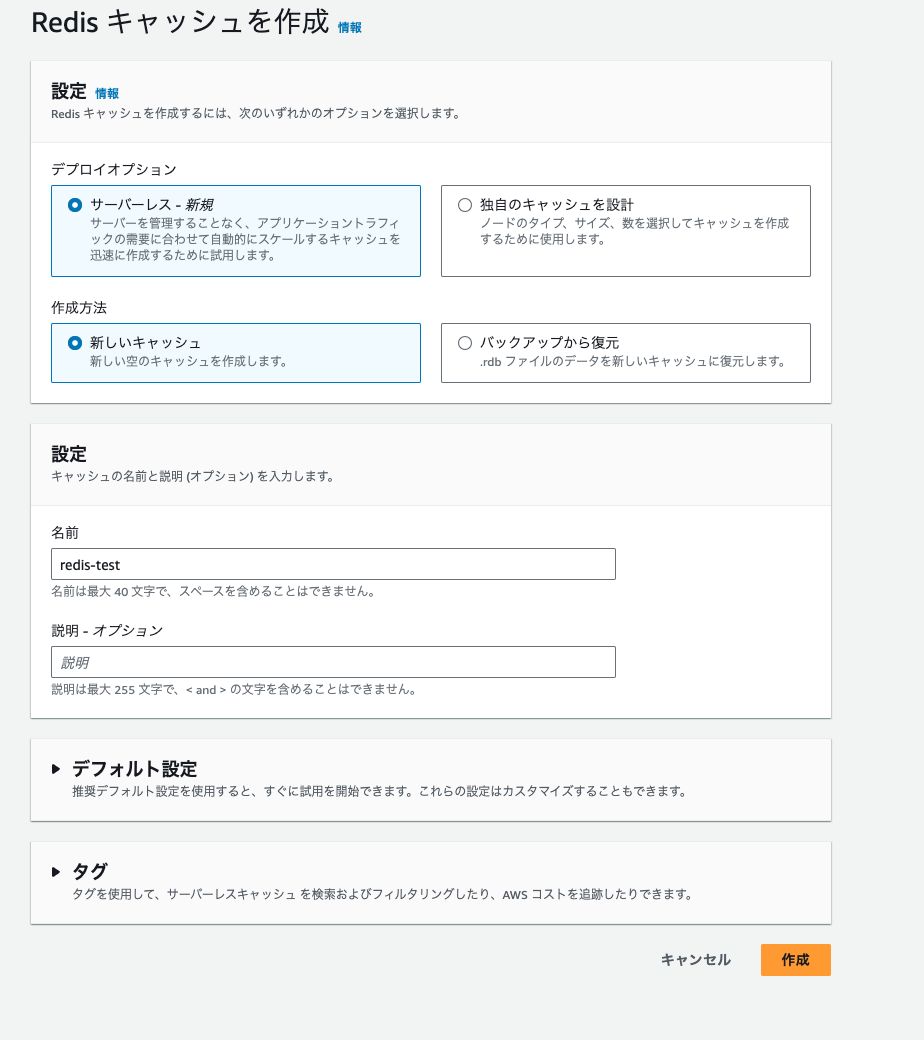Click the サーバーレス option card description text
924x1040 pixels.
pos(244,239)
